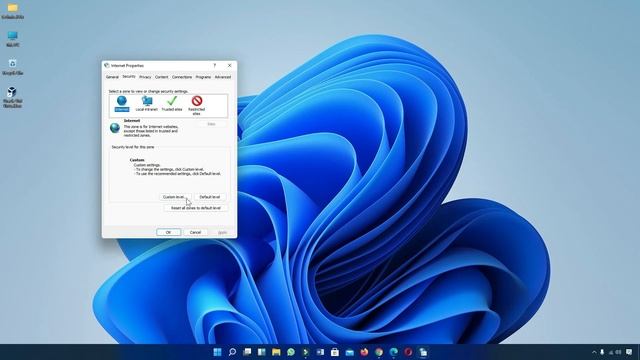Launch Opera browser from taskbar
Image resolution: width=640 pixels, height=360 pixels.
(x=408, y=352)
